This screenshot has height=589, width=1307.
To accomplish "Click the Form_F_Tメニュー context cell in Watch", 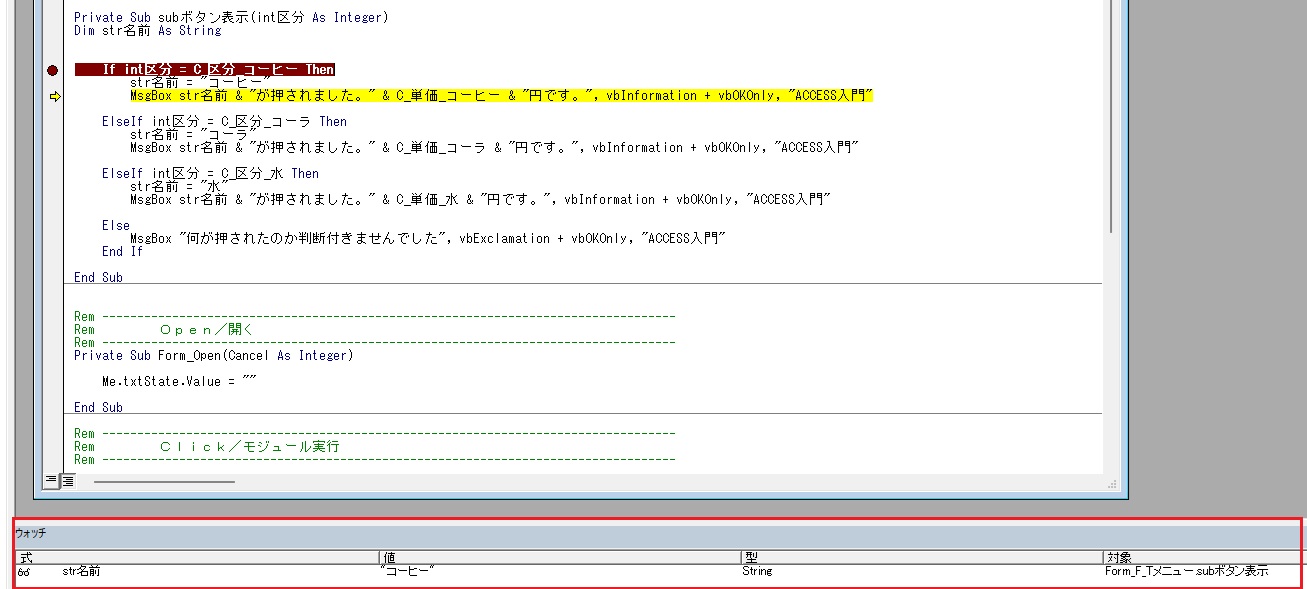I will [x=1186, y=572].
